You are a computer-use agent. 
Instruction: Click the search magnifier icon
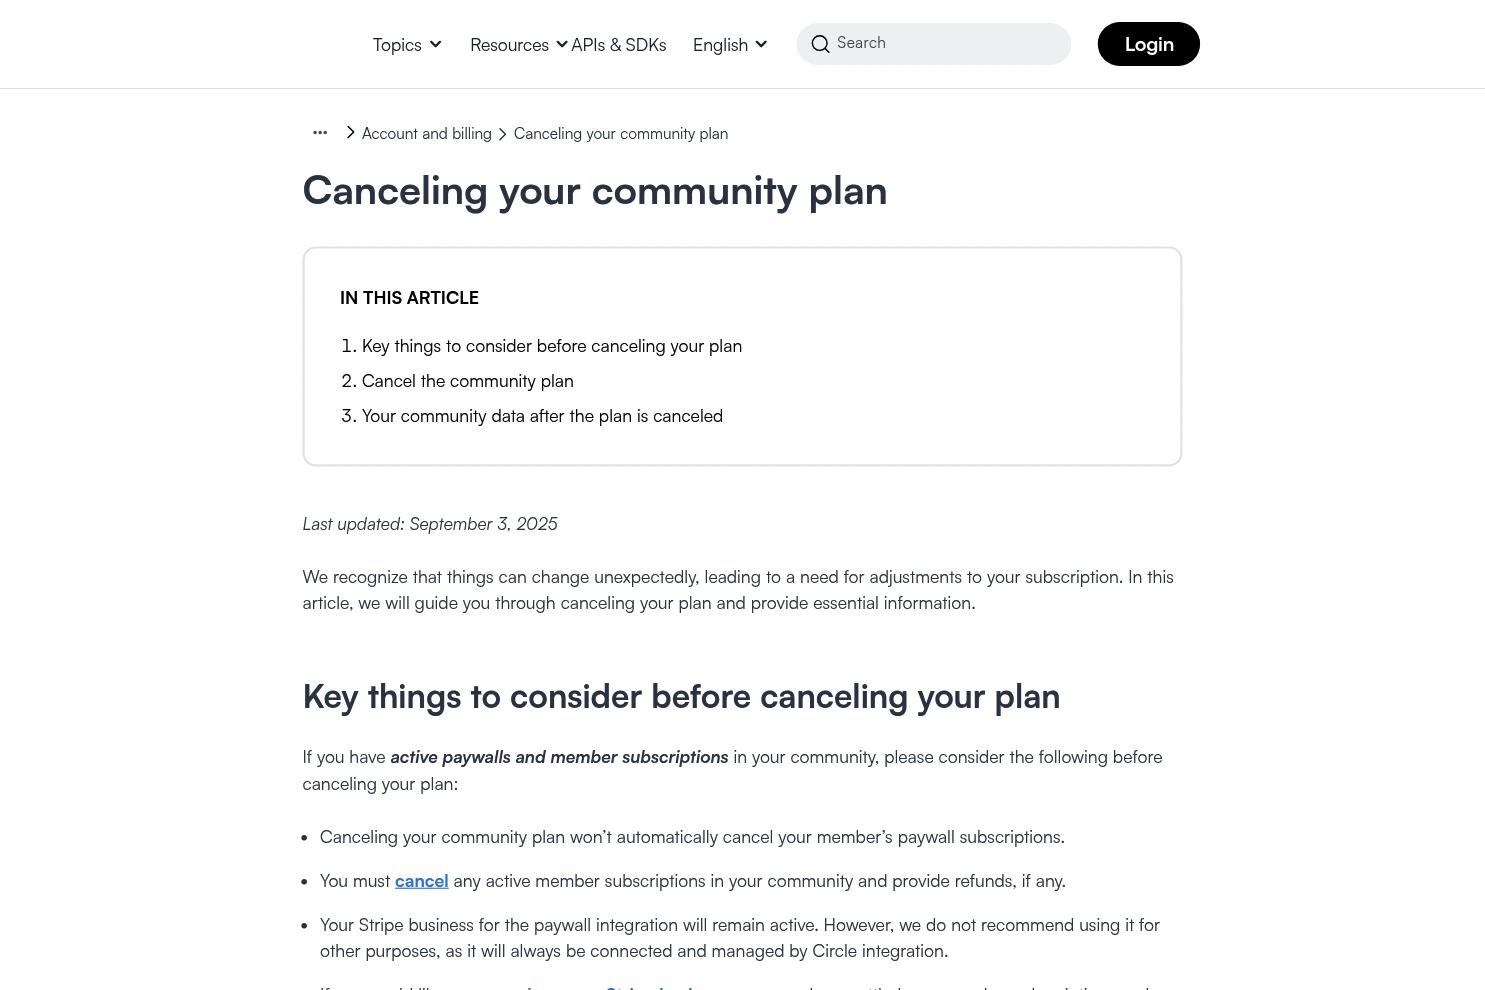point(820,44)
